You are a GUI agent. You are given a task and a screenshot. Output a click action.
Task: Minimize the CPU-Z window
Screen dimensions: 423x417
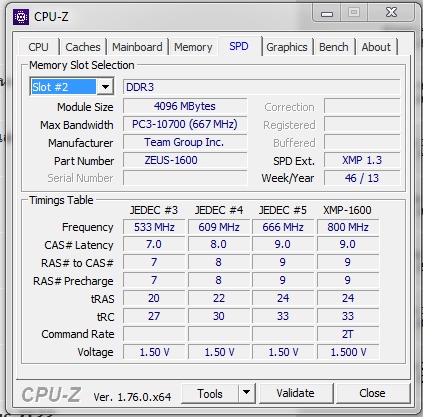(327, 13)
